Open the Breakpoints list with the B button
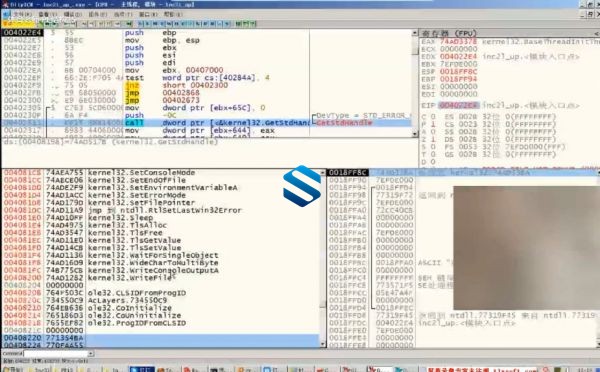The height and width of the screenshot is (372, 600). coord(205,24)
